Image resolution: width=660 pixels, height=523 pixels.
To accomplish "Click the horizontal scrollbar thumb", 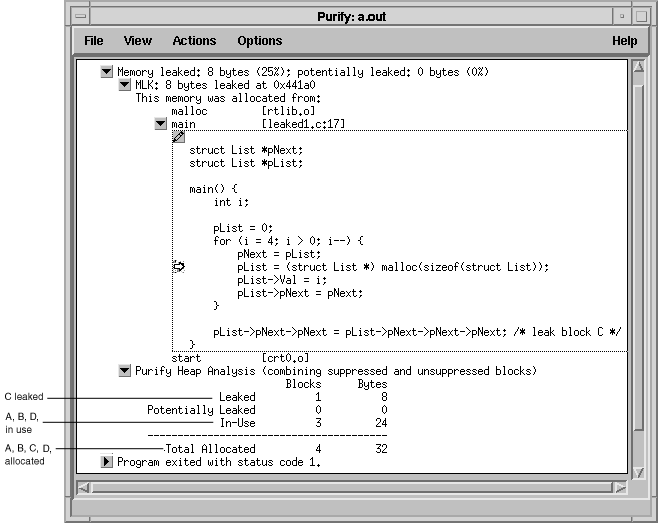I will tap(352, 488).
